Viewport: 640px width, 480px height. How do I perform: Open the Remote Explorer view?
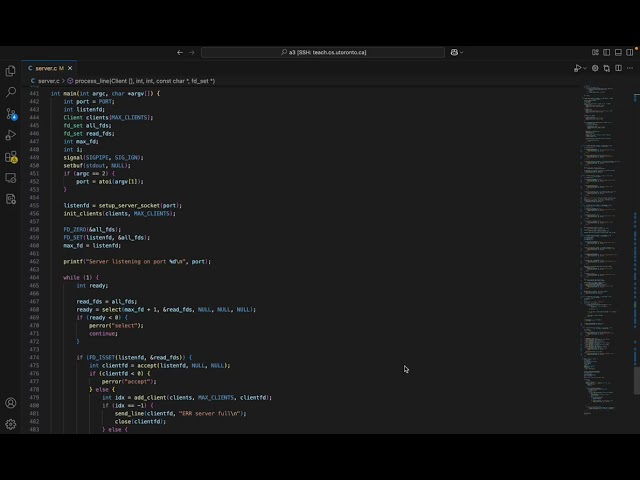click(11, 178)
